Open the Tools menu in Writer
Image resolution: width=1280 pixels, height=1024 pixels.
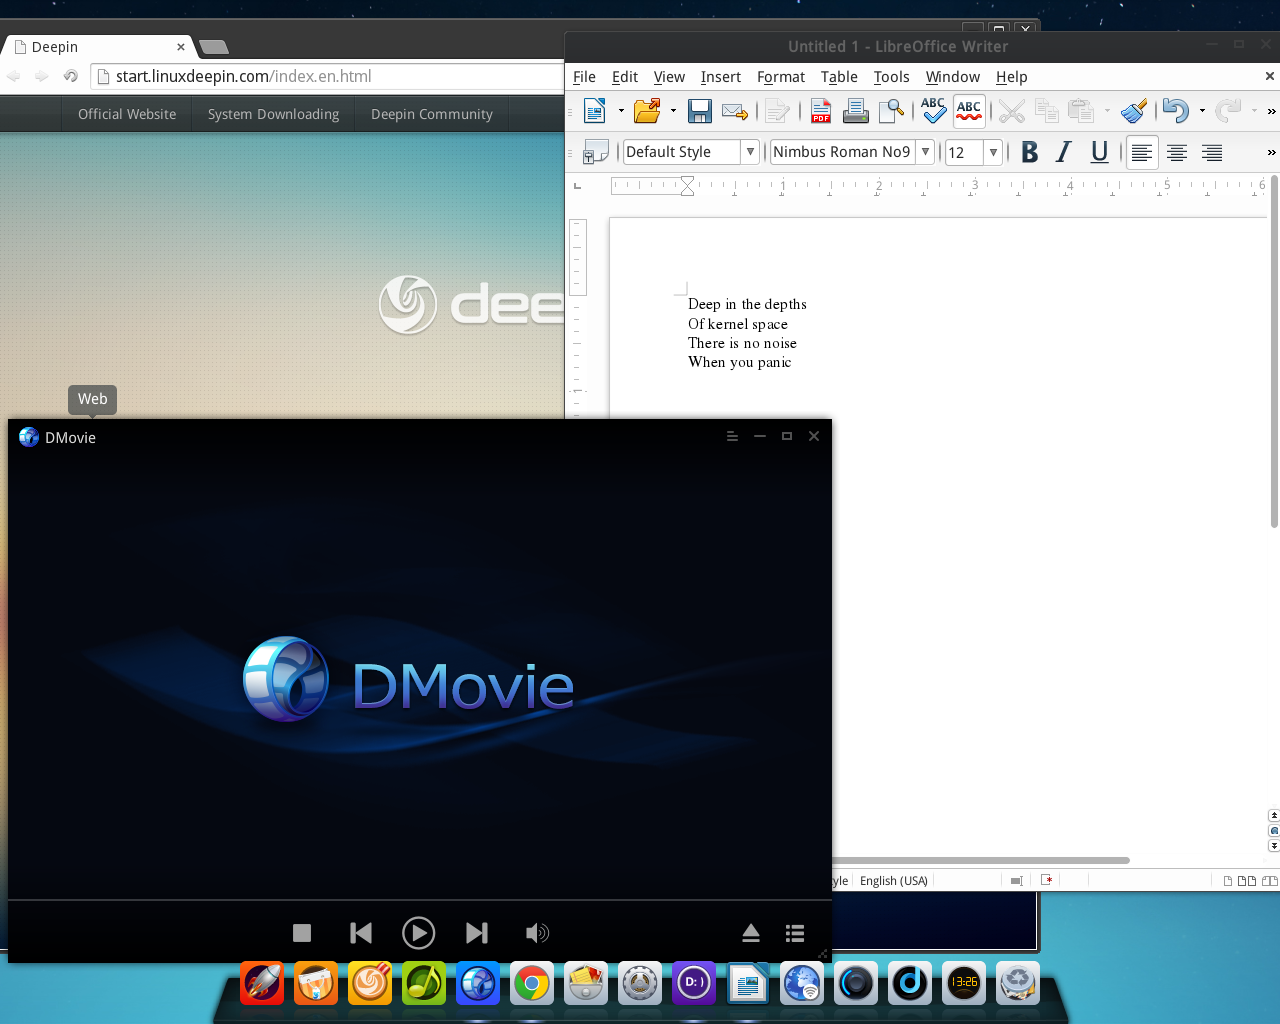tap(891, 77)
